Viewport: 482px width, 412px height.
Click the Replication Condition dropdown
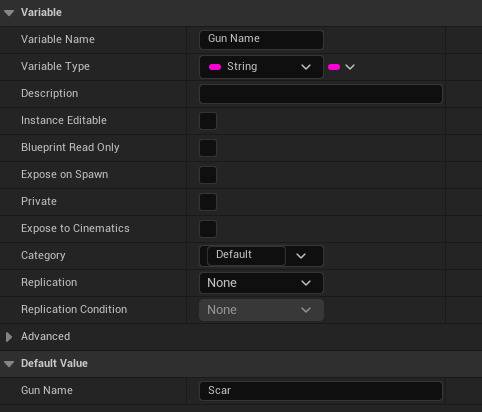261,310
